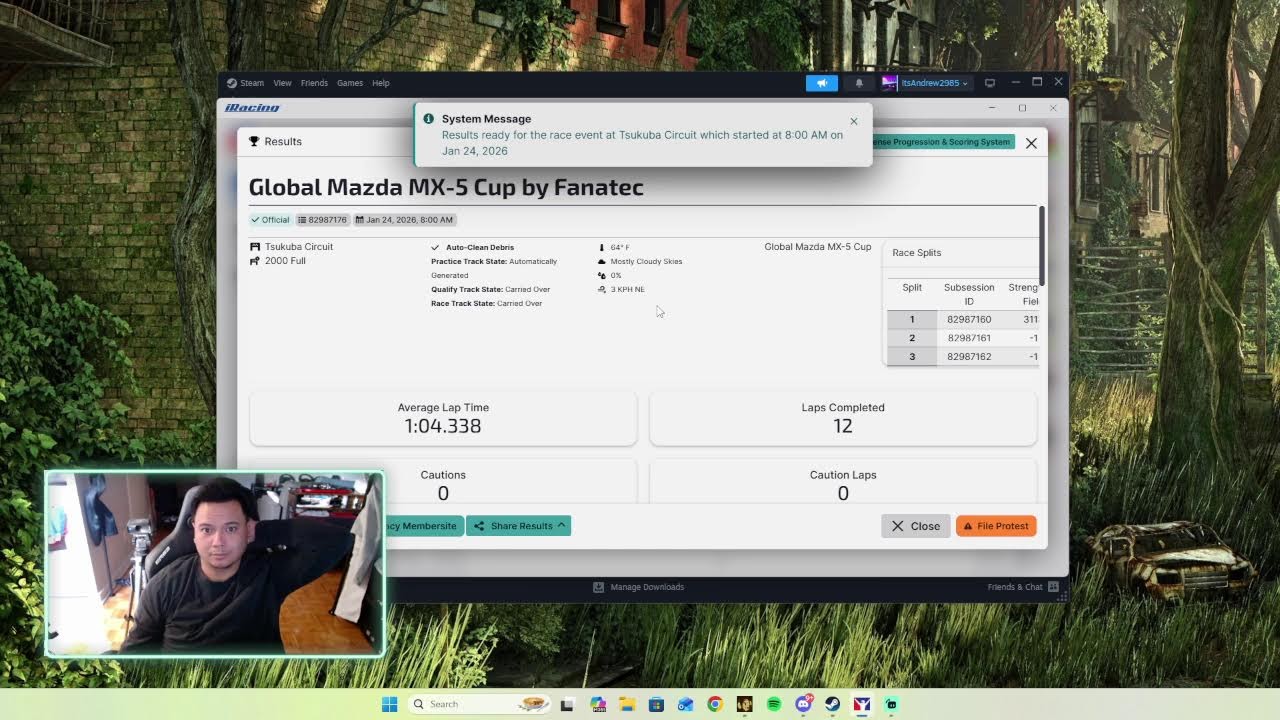This screenshot has width=1280, height=720.
Task: Click the Steam Big Picture monitor icon
Action: point(990,83)
